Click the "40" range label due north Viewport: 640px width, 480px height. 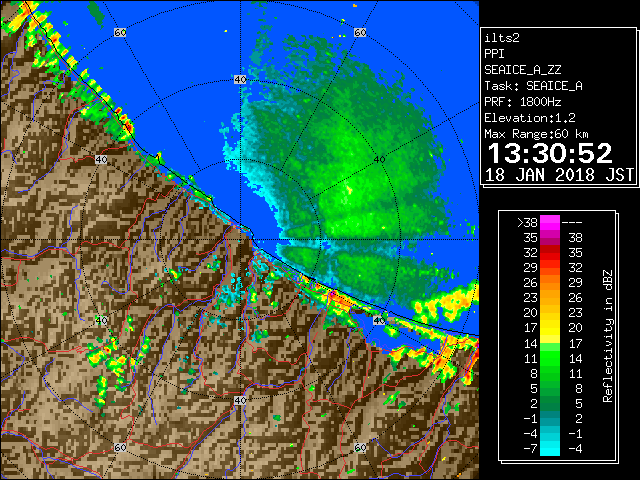(240, 80)
